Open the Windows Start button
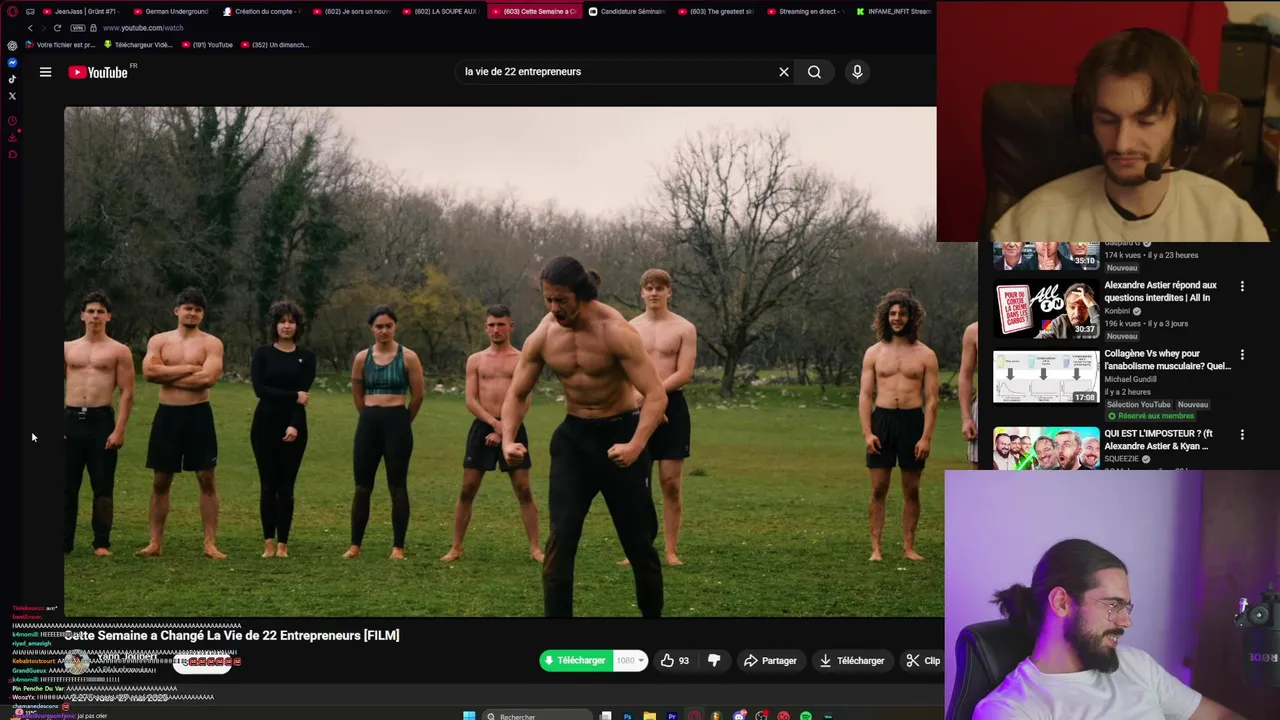 [x=469, y=715]
